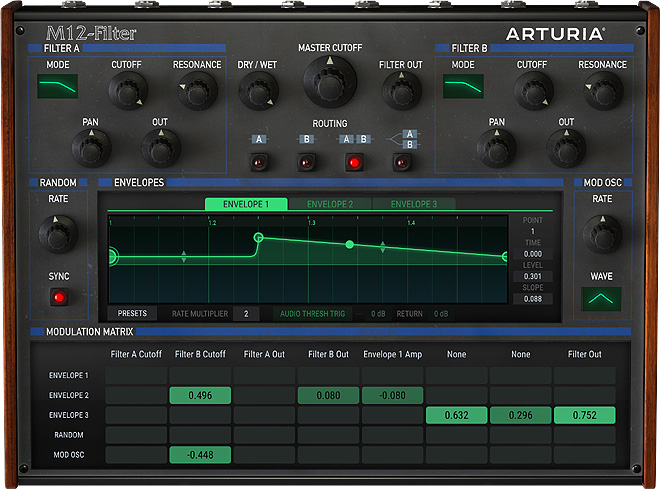Open the Envelope 1 Amp destination column header
The width and height of the screenshot is (660, 489).
(x=392, y=354)
